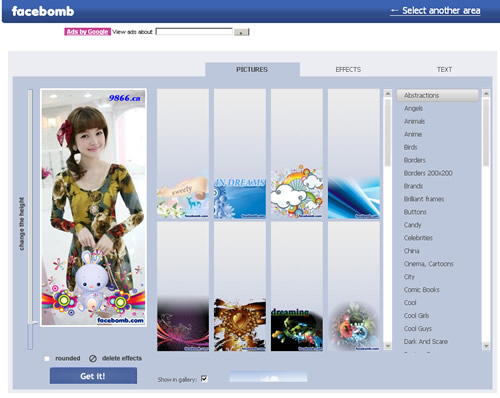The width and height of the screenshot is (500, 398).
Task: Select the Birds category
Action: point(410,147)
